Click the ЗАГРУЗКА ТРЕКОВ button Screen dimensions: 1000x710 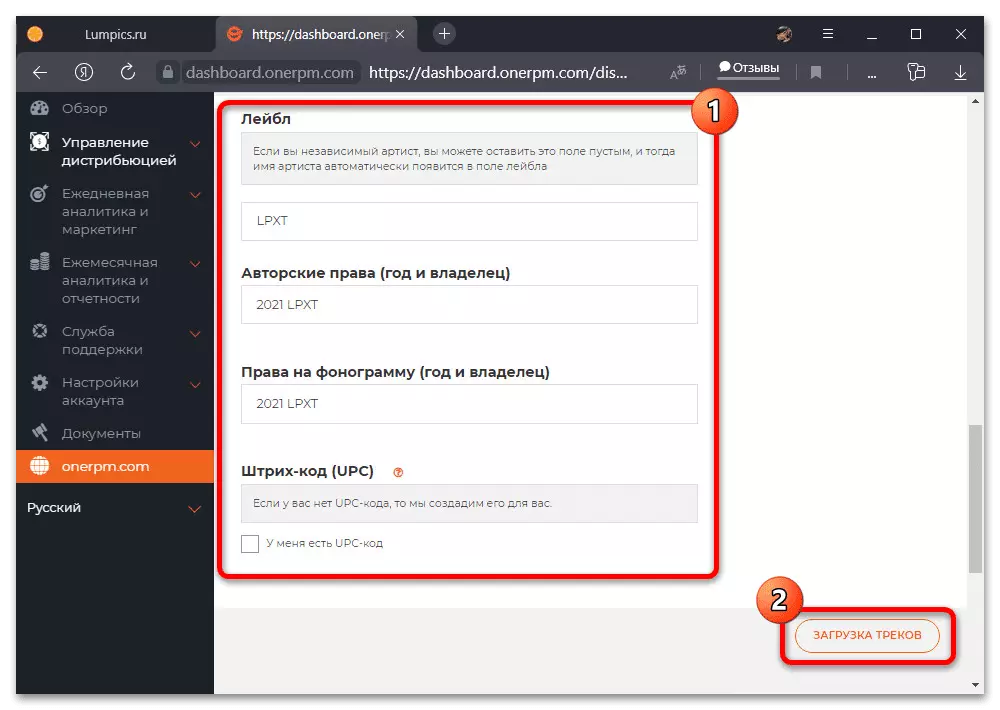(x=867, y=635)
